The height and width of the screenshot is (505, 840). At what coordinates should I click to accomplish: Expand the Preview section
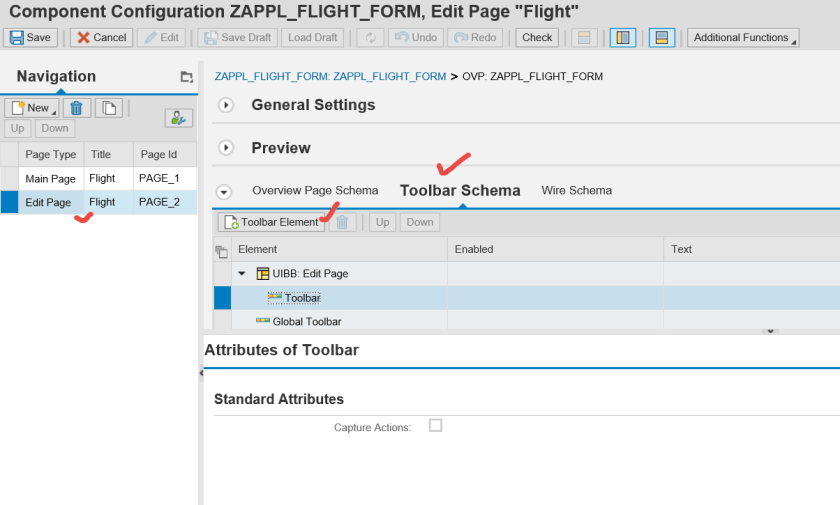click(x=226, y=148)
